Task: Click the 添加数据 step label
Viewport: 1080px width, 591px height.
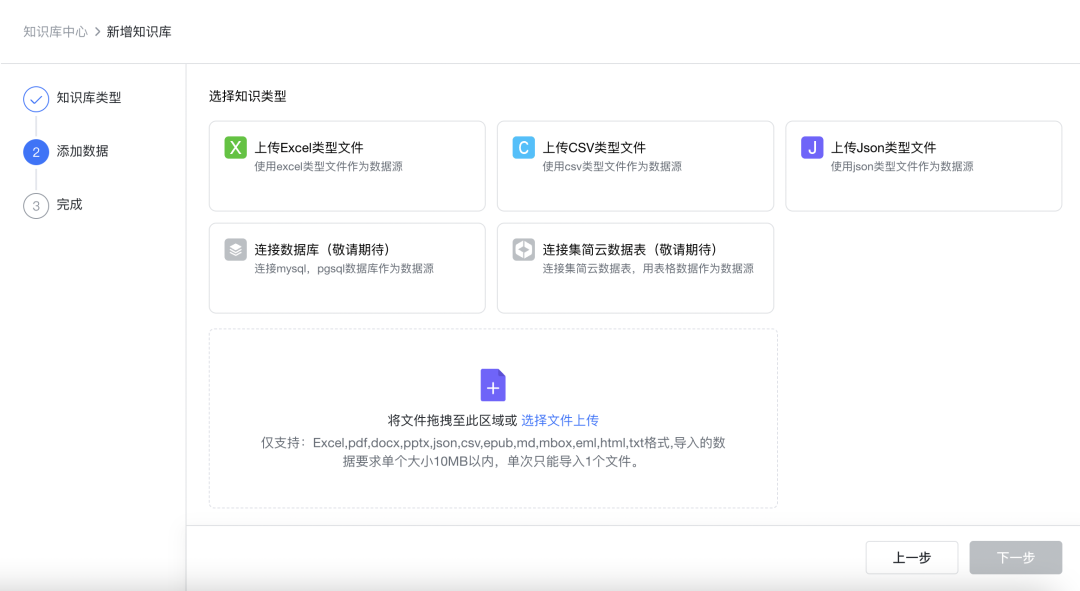Action: point(82,151)
